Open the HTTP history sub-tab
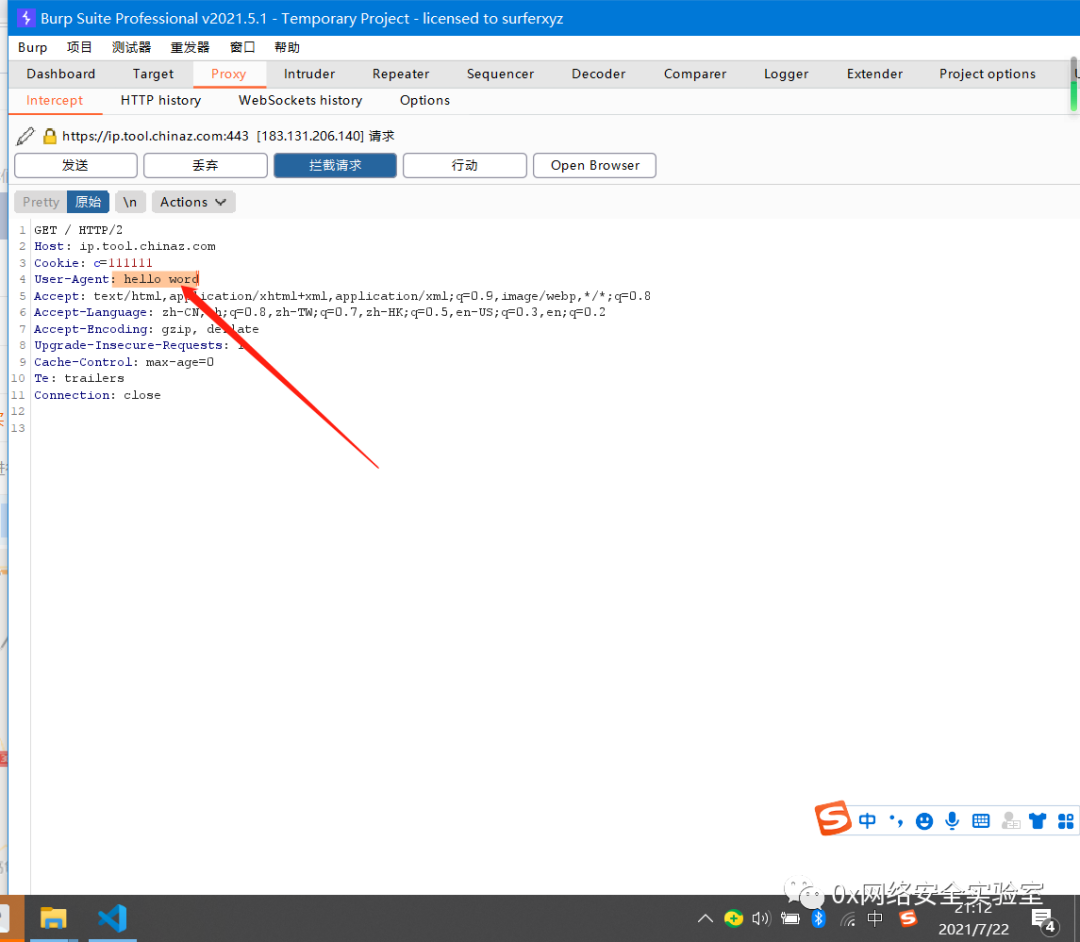This screenshot has height=942, width=1080. click(160, 101)
